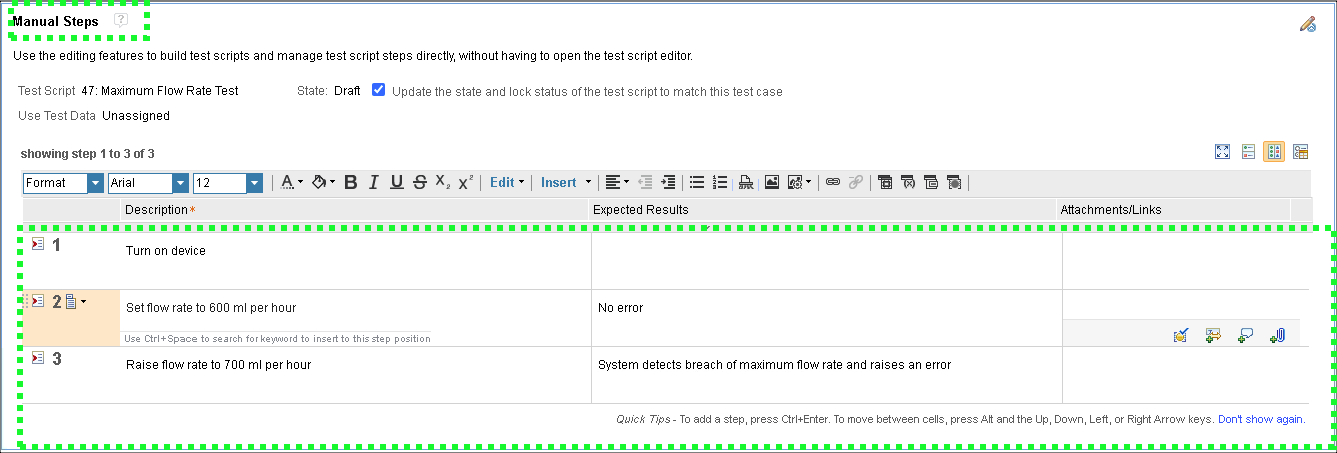Switch to full-screen view of steps
Screen dimensions: 1337x453
coord(1222,152)
